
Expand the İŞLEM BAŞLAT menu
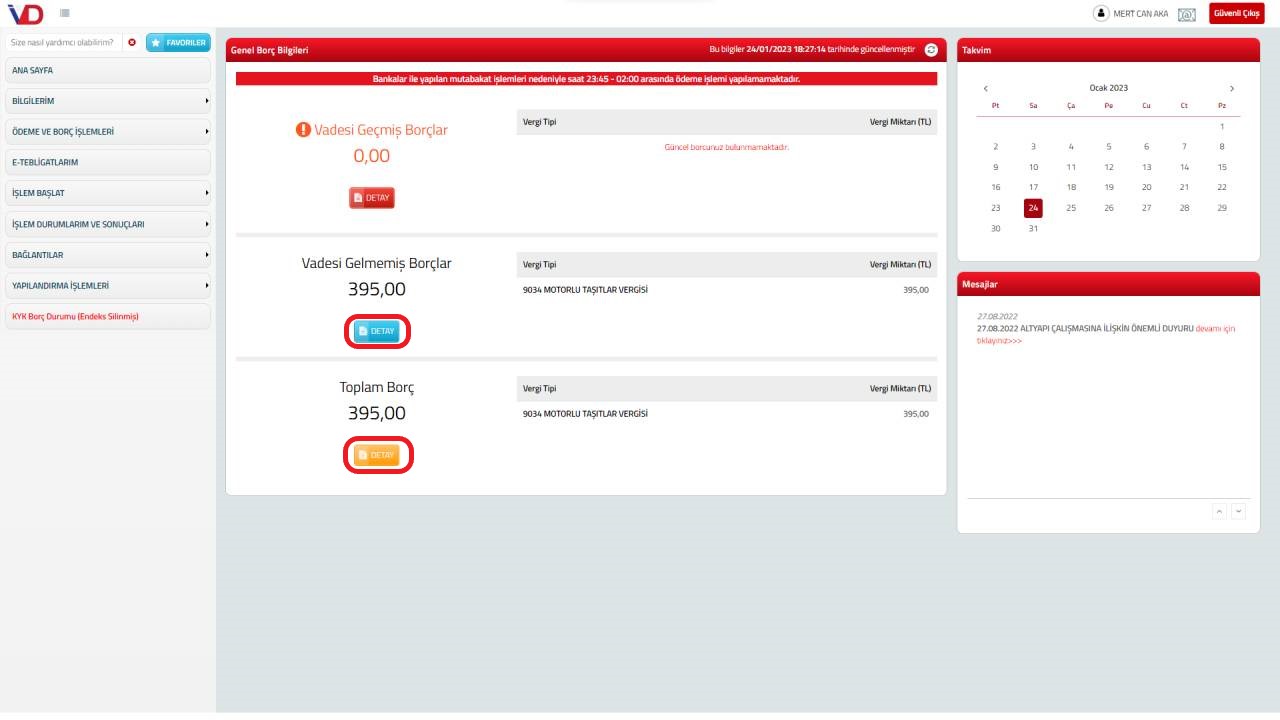click(108, 193)
